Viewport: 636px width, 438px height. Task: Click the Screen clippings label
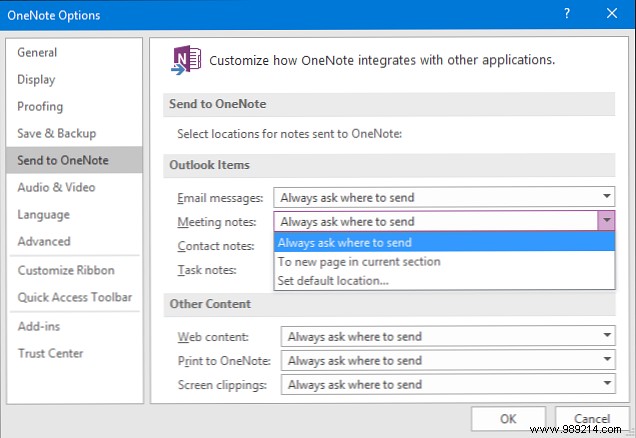pos(222,385)
